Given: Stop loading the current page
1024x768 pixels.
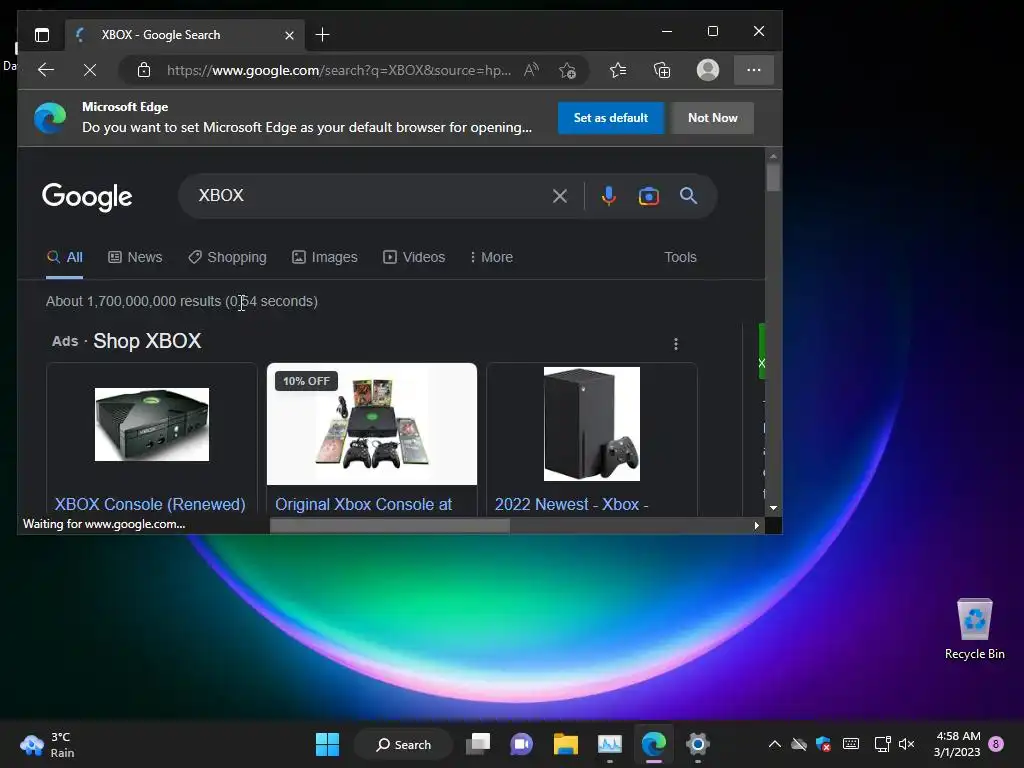Looking at the screenshot, I should [90, 70].
